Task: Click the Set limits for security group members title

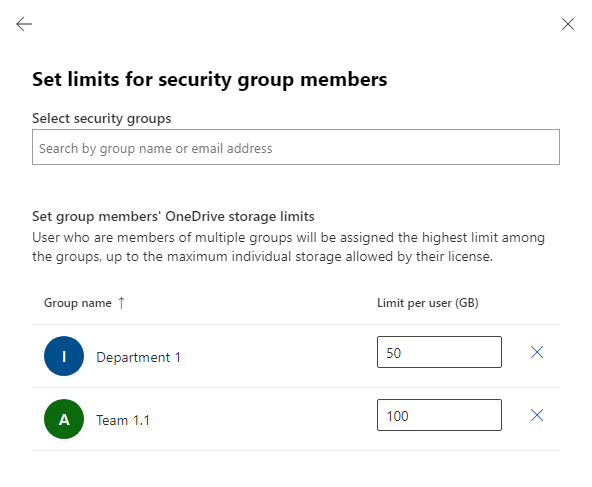Action: coord(210,80)
